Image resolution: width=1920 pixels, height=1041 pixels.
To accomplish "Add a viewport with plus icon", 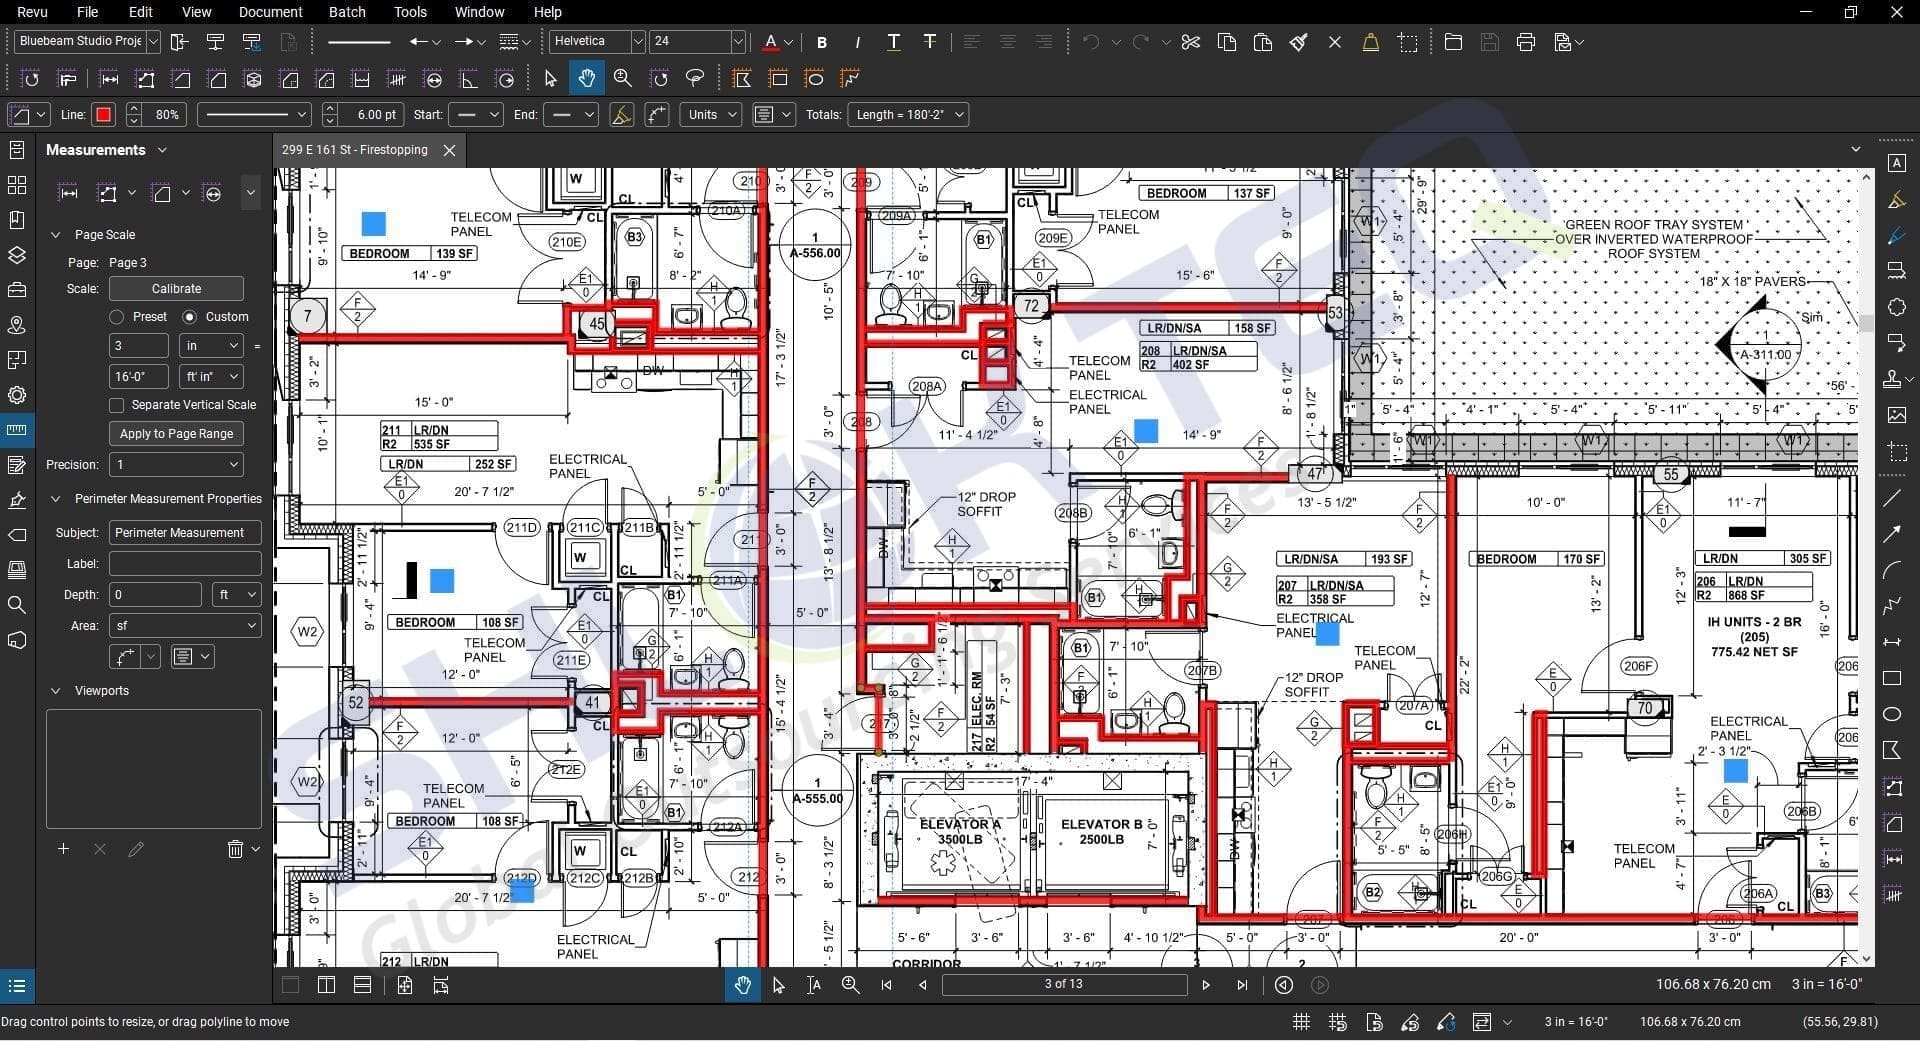I will 63,849.
